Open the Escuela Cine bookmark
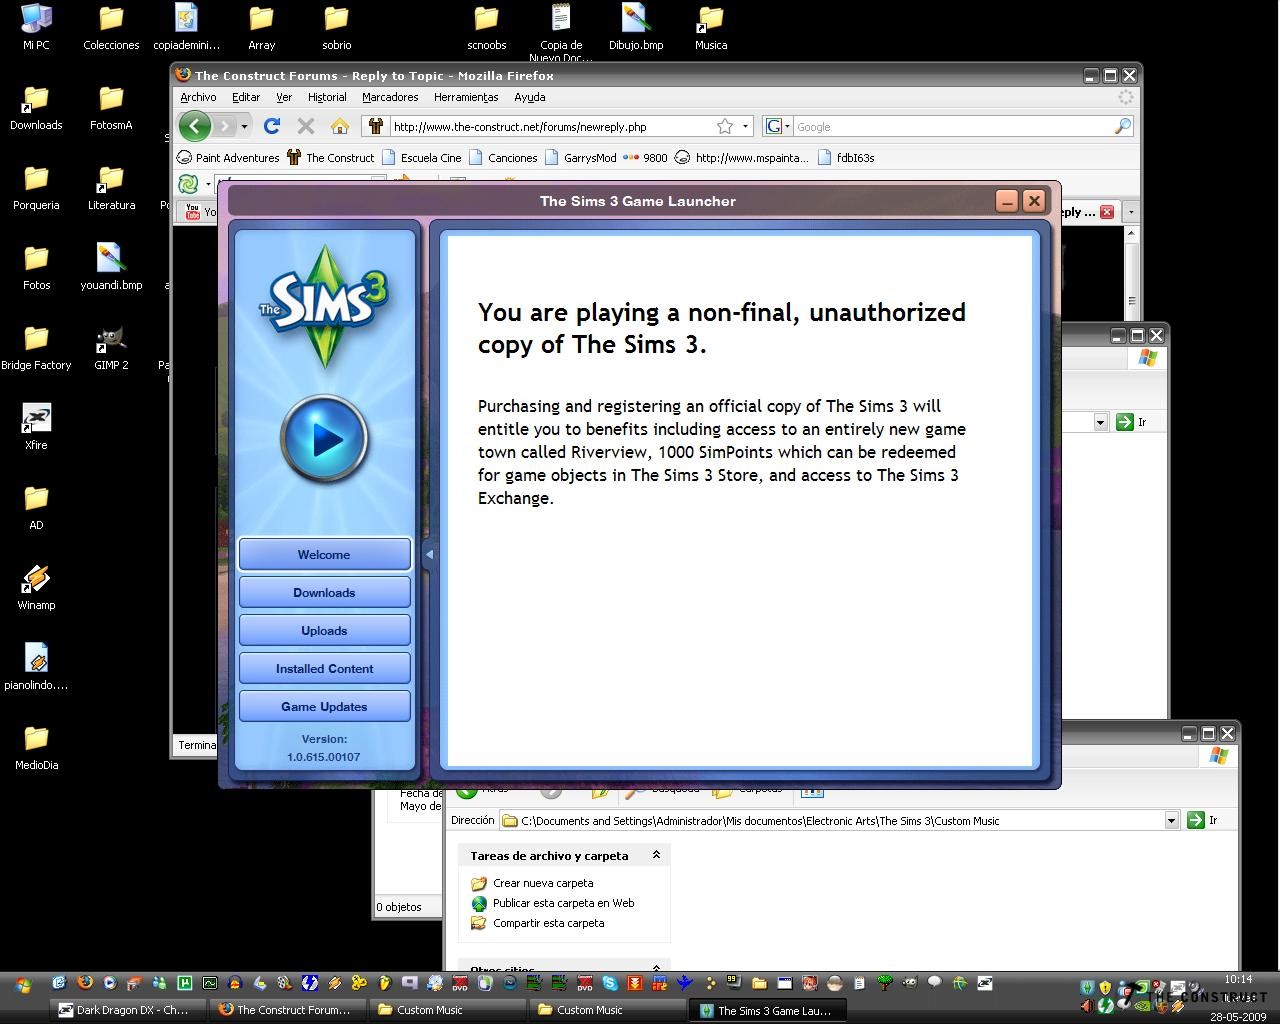The width and height of the screenshot is (1280, 1024). point(421,157)
